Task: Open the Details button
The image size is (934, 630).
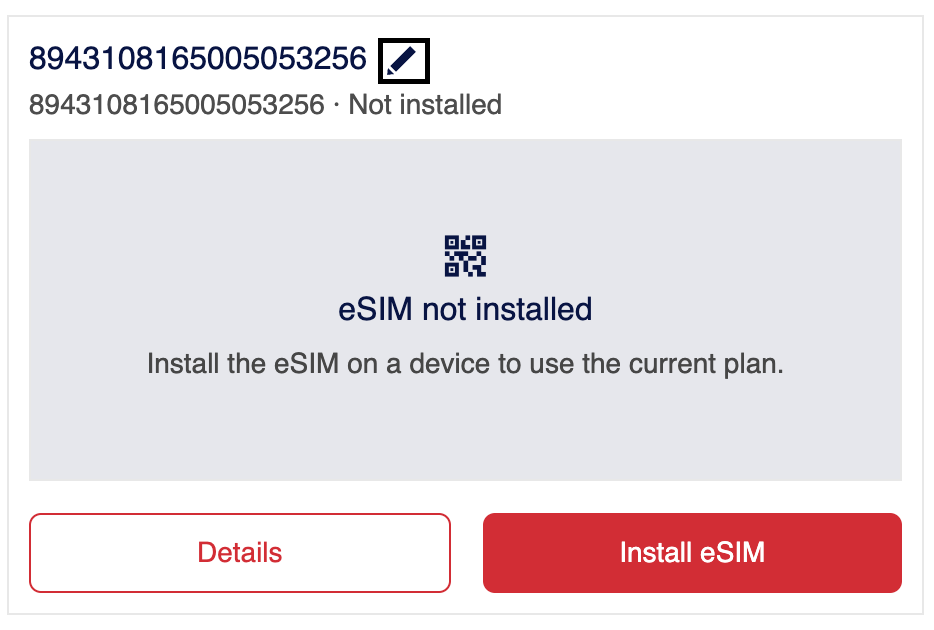Action: 240,553
